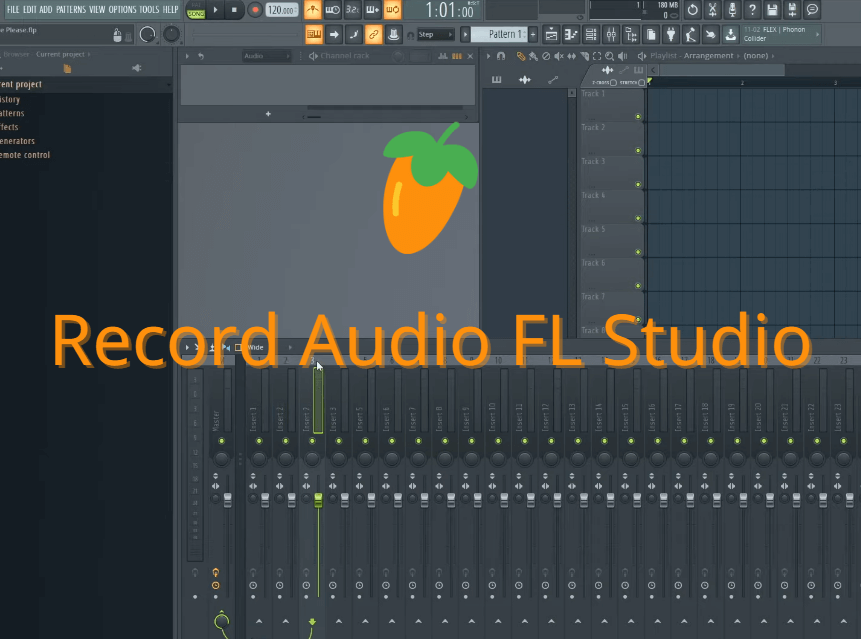Open the OPTIONS menu
The image size is (861, 639).
122,9
